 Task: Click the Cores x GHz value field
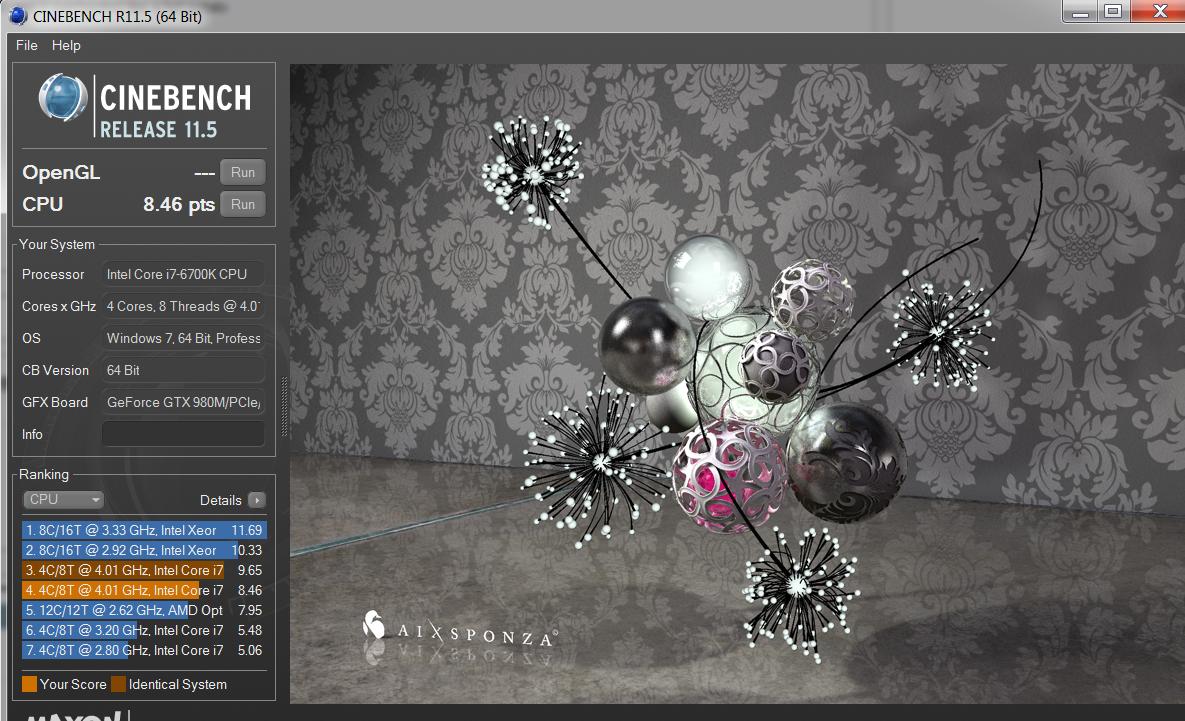(x=184, y=306)
